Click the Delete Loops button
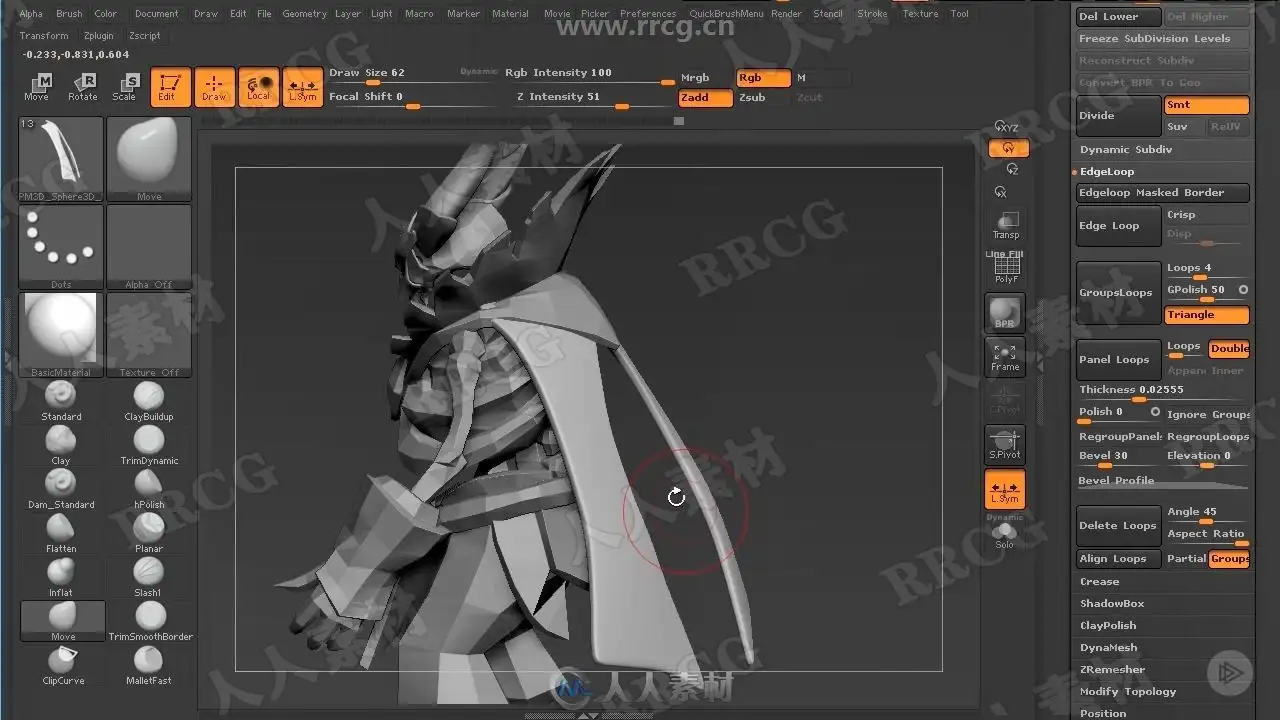Viewport: 1280px width, 720px height. [1119, 526]
